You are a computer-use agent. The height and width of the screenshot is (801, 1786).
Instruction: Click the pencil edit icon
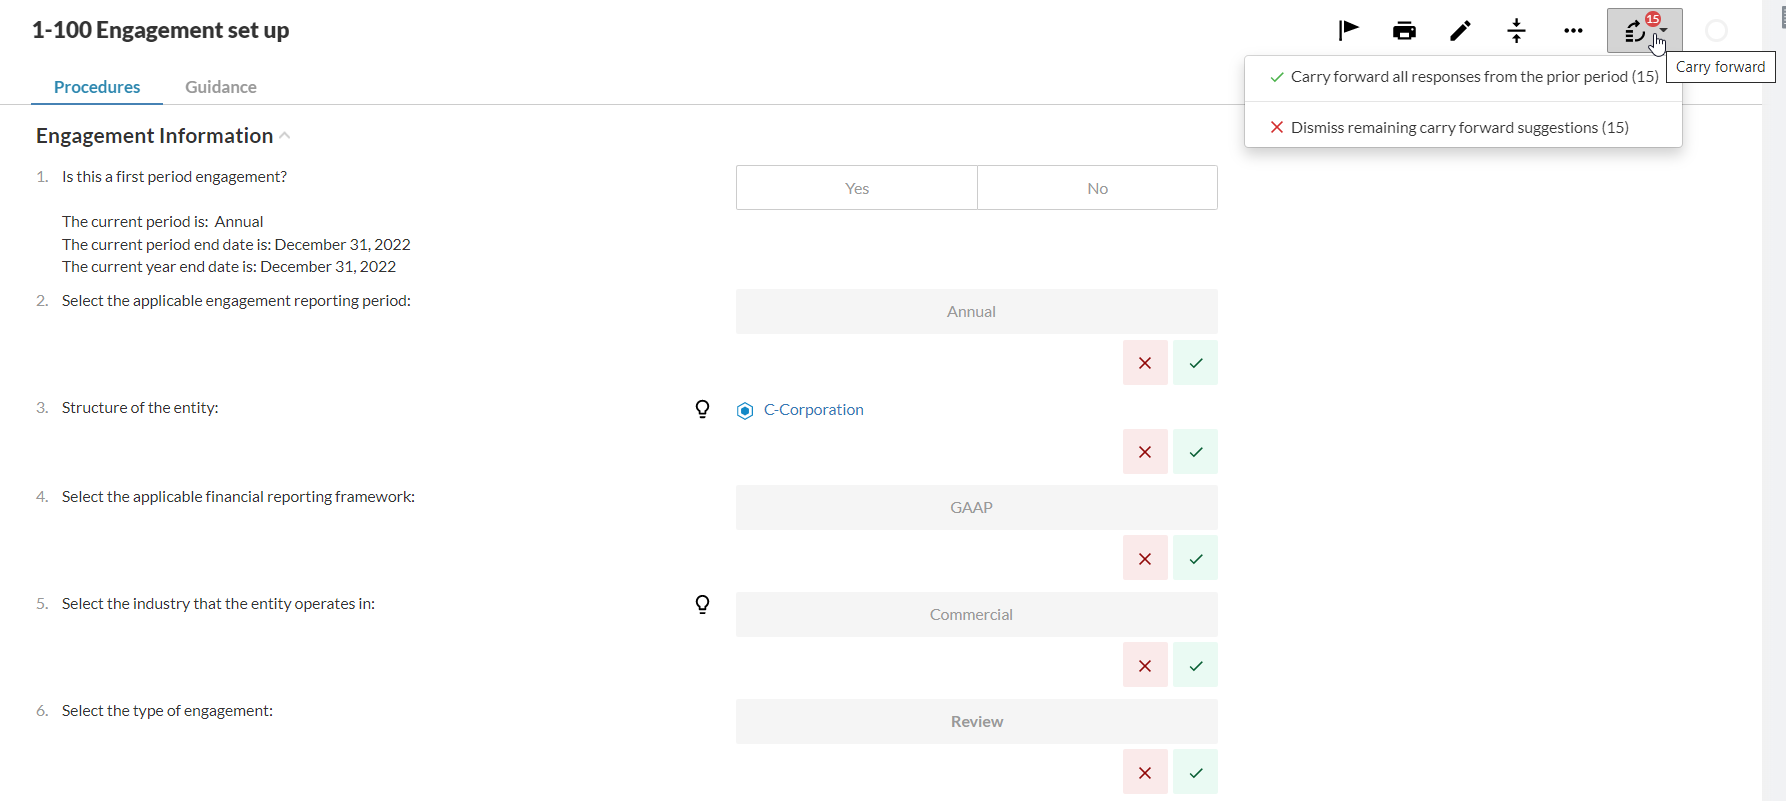[x=1460, y=31]
